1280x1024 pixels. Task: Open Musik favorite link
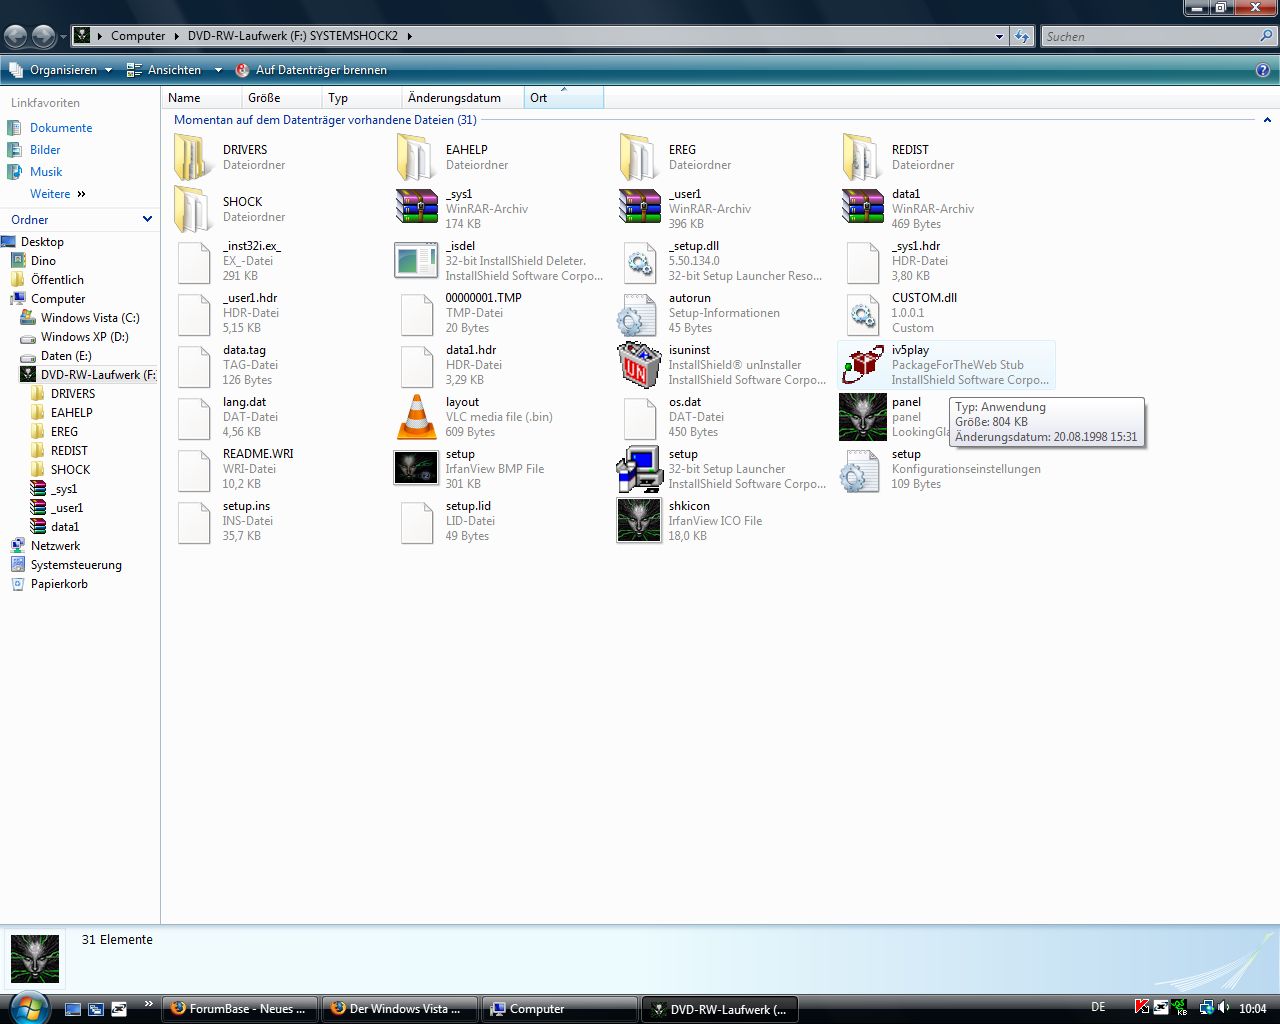pyautogui.click(x=46, y=172)
